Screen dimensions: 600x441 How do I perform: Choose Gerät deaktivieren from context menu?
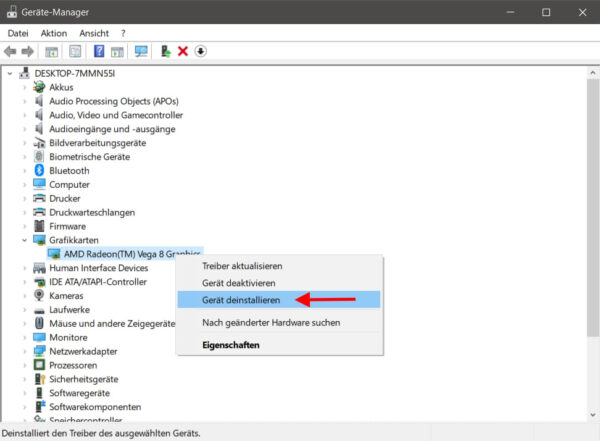coord(279,283)
